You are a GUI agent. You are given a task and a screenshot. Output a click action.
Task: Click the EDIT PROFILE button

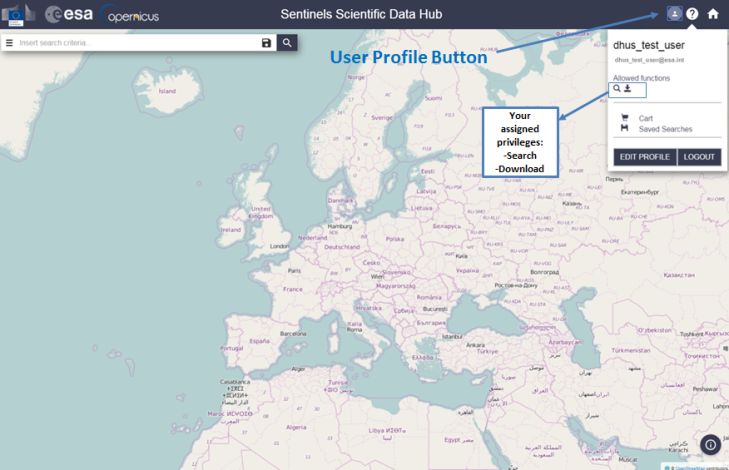tap(645, 157)
